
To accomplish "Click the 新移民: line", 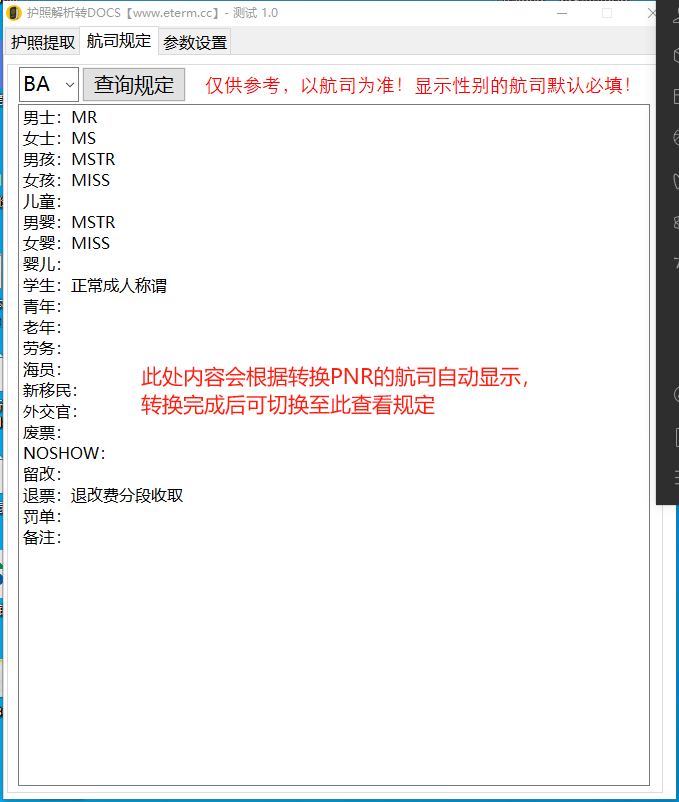I will [x=50, y=390].
